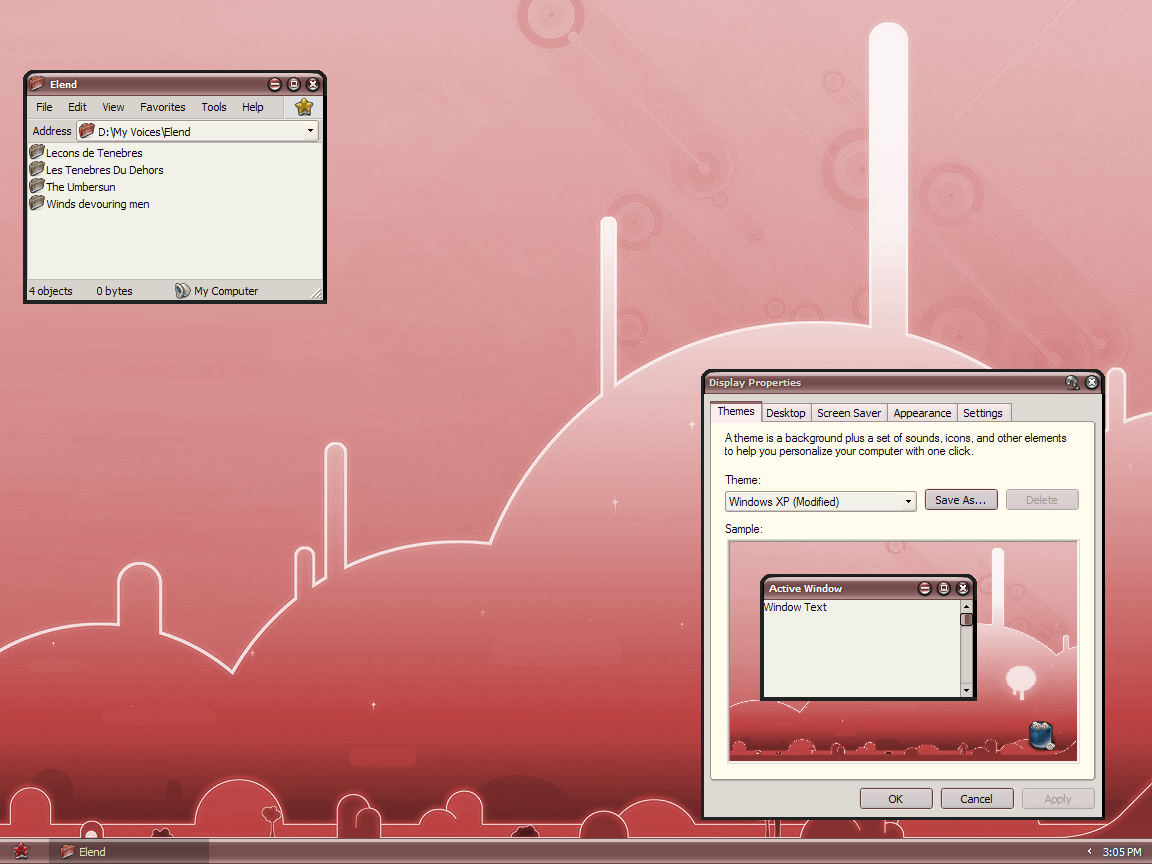The height and width of the screenshot is (864, 1152).
Task: Click the Delete button
Action: coord(1041,500)
